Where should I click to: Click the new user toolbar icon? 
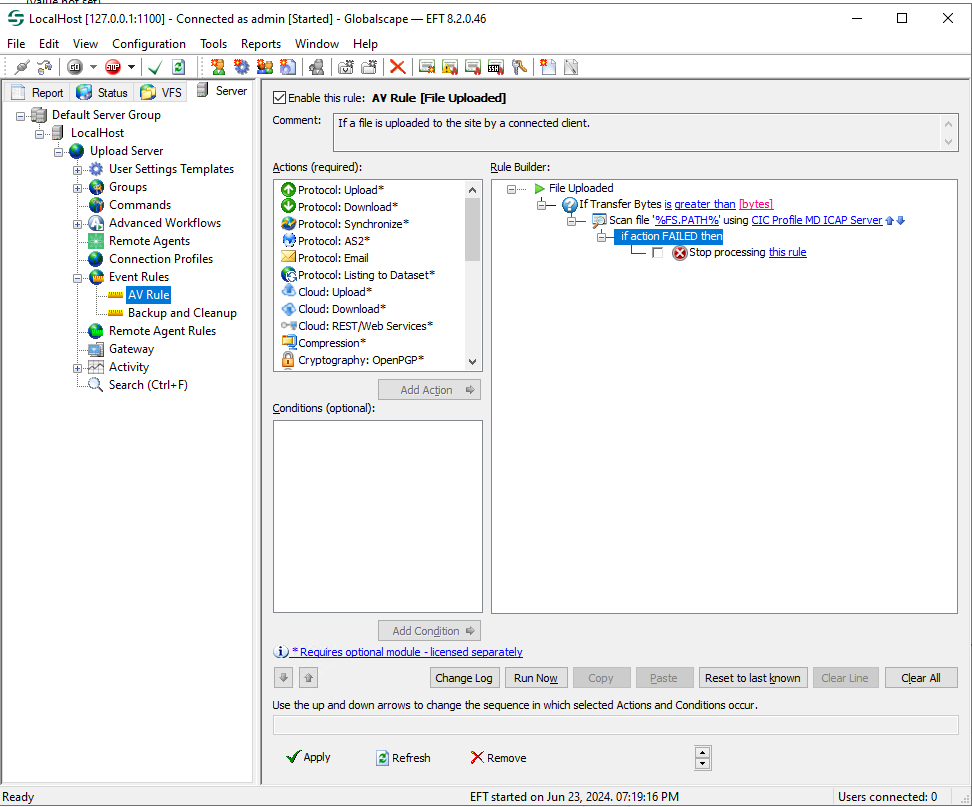pyautogui.click(x=218, y=67)
